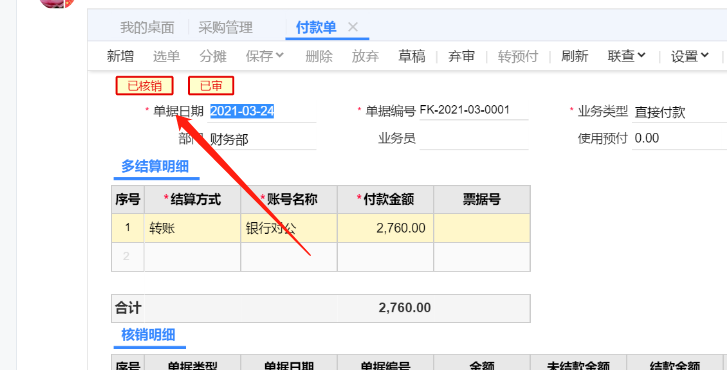Open the 采购管理 tab

pos(225,27)
